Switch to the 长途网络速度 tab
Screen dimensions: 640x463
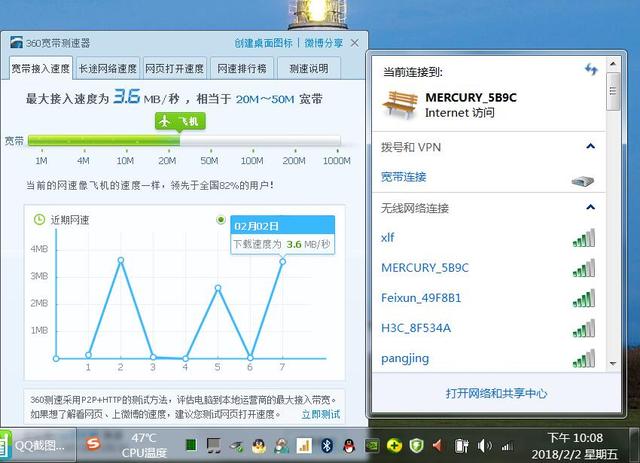click(108, 68)
